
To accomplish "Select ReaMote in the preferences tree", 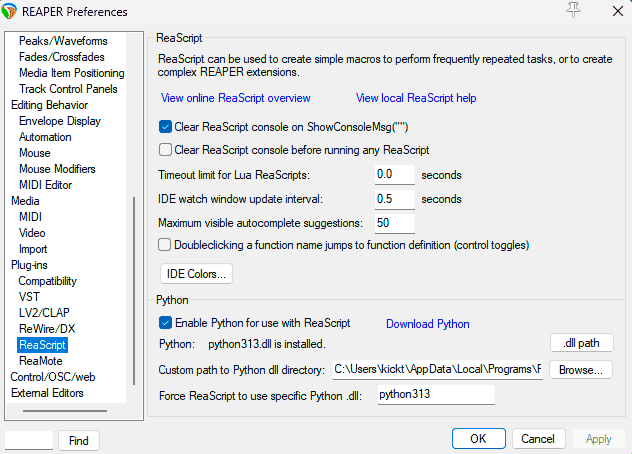I will 40,361.
